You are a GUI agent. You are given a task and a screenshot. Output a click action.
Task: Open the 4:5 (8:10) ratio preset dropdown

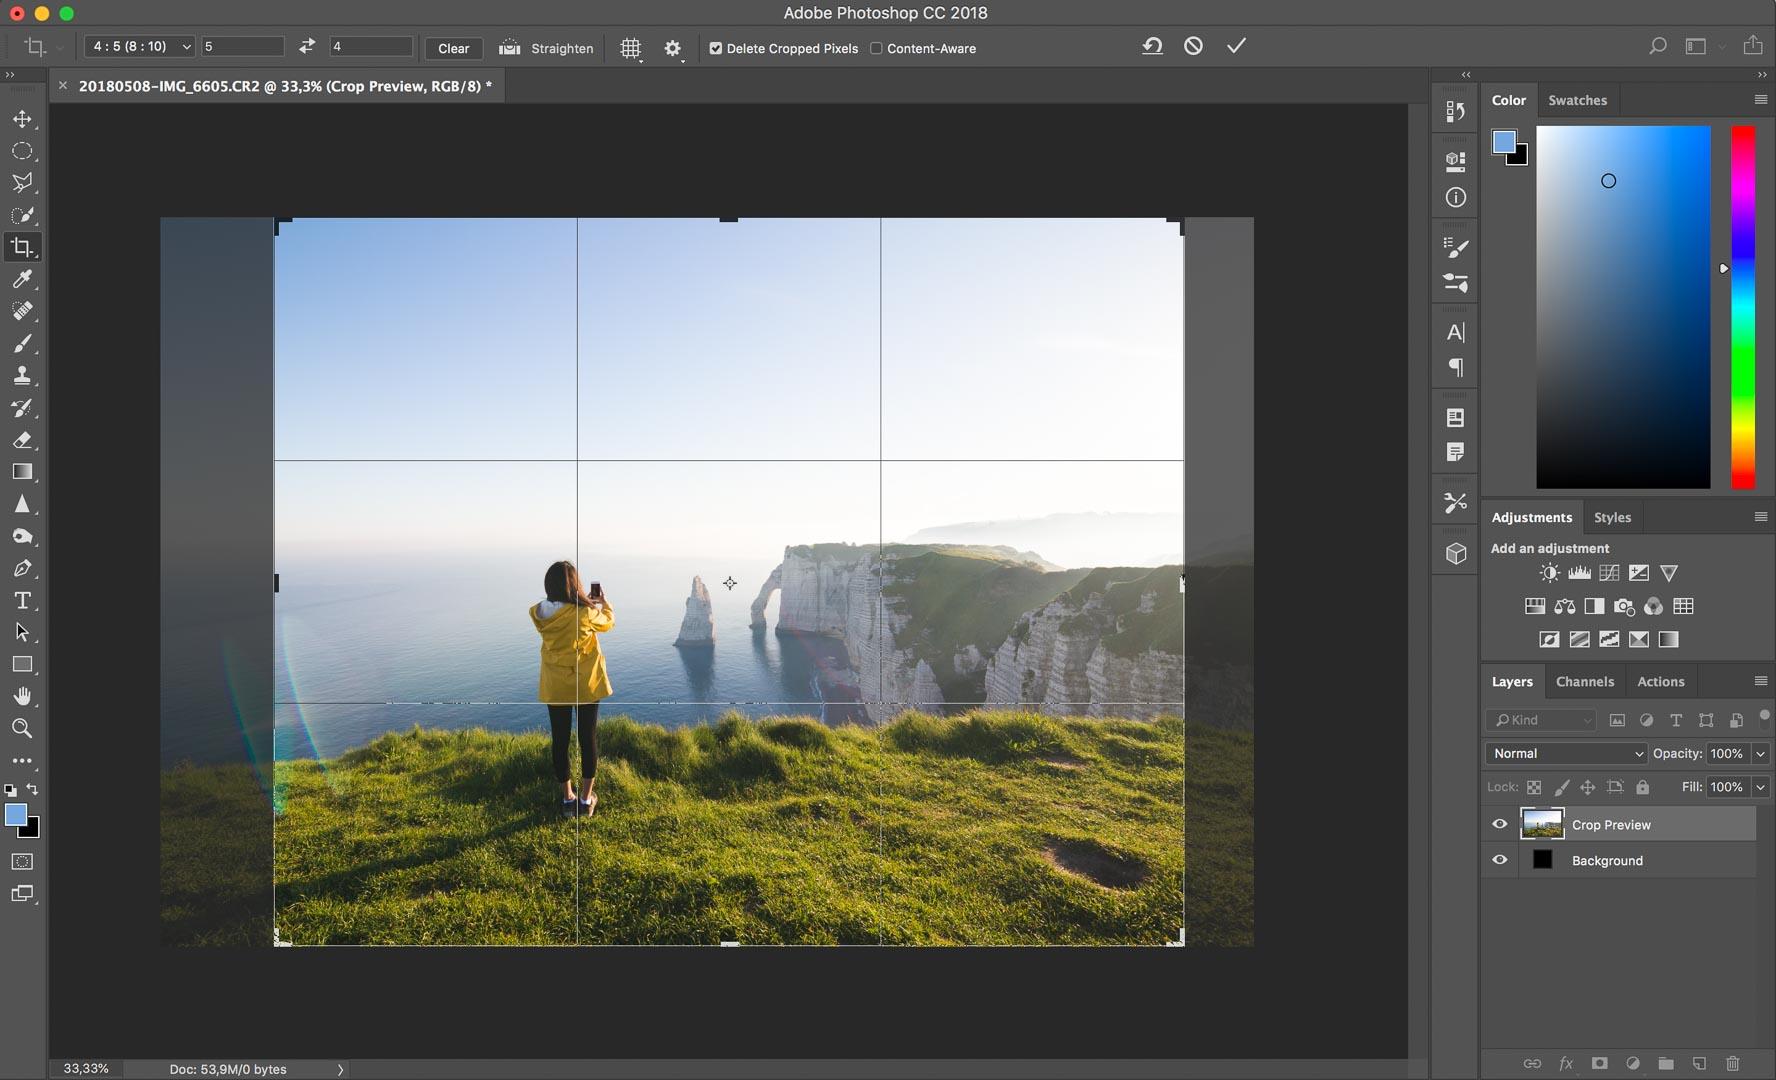(x=139, y=46)
